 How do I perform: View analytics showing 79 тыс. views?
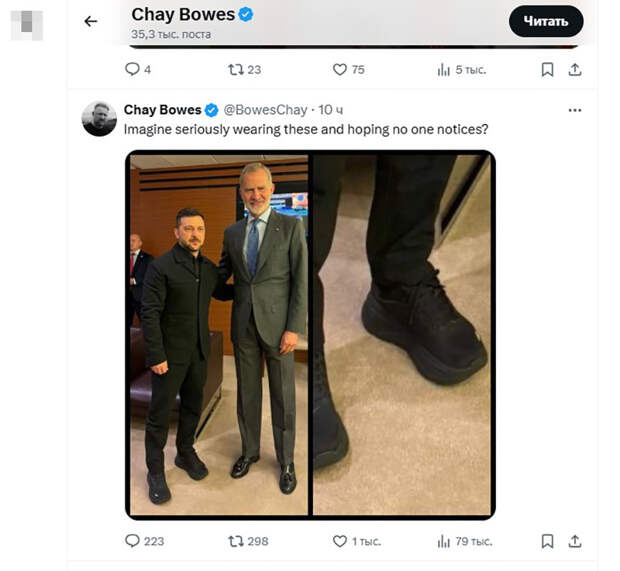(445, 541)
